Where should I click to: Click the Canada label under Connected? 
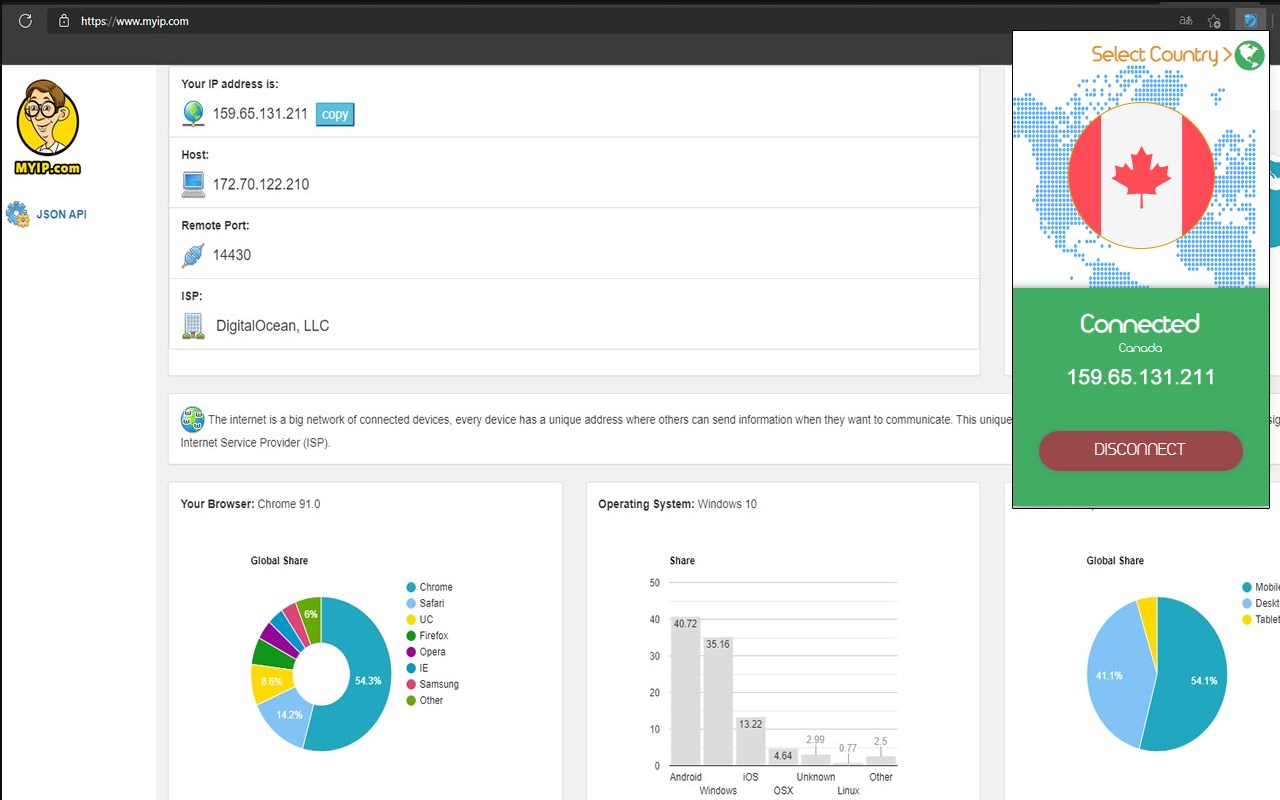[1140, 348]
